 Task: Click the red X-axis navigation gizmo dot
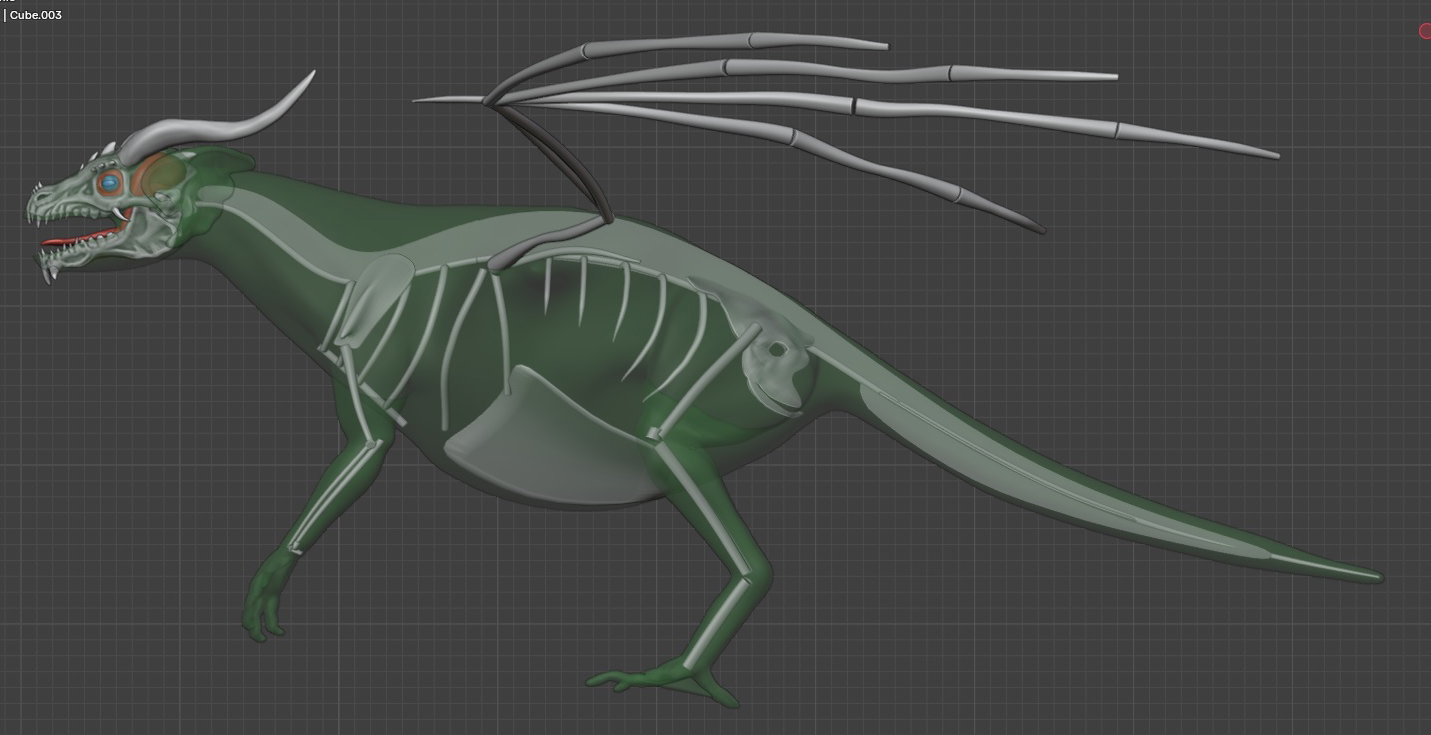point(1425,31)
